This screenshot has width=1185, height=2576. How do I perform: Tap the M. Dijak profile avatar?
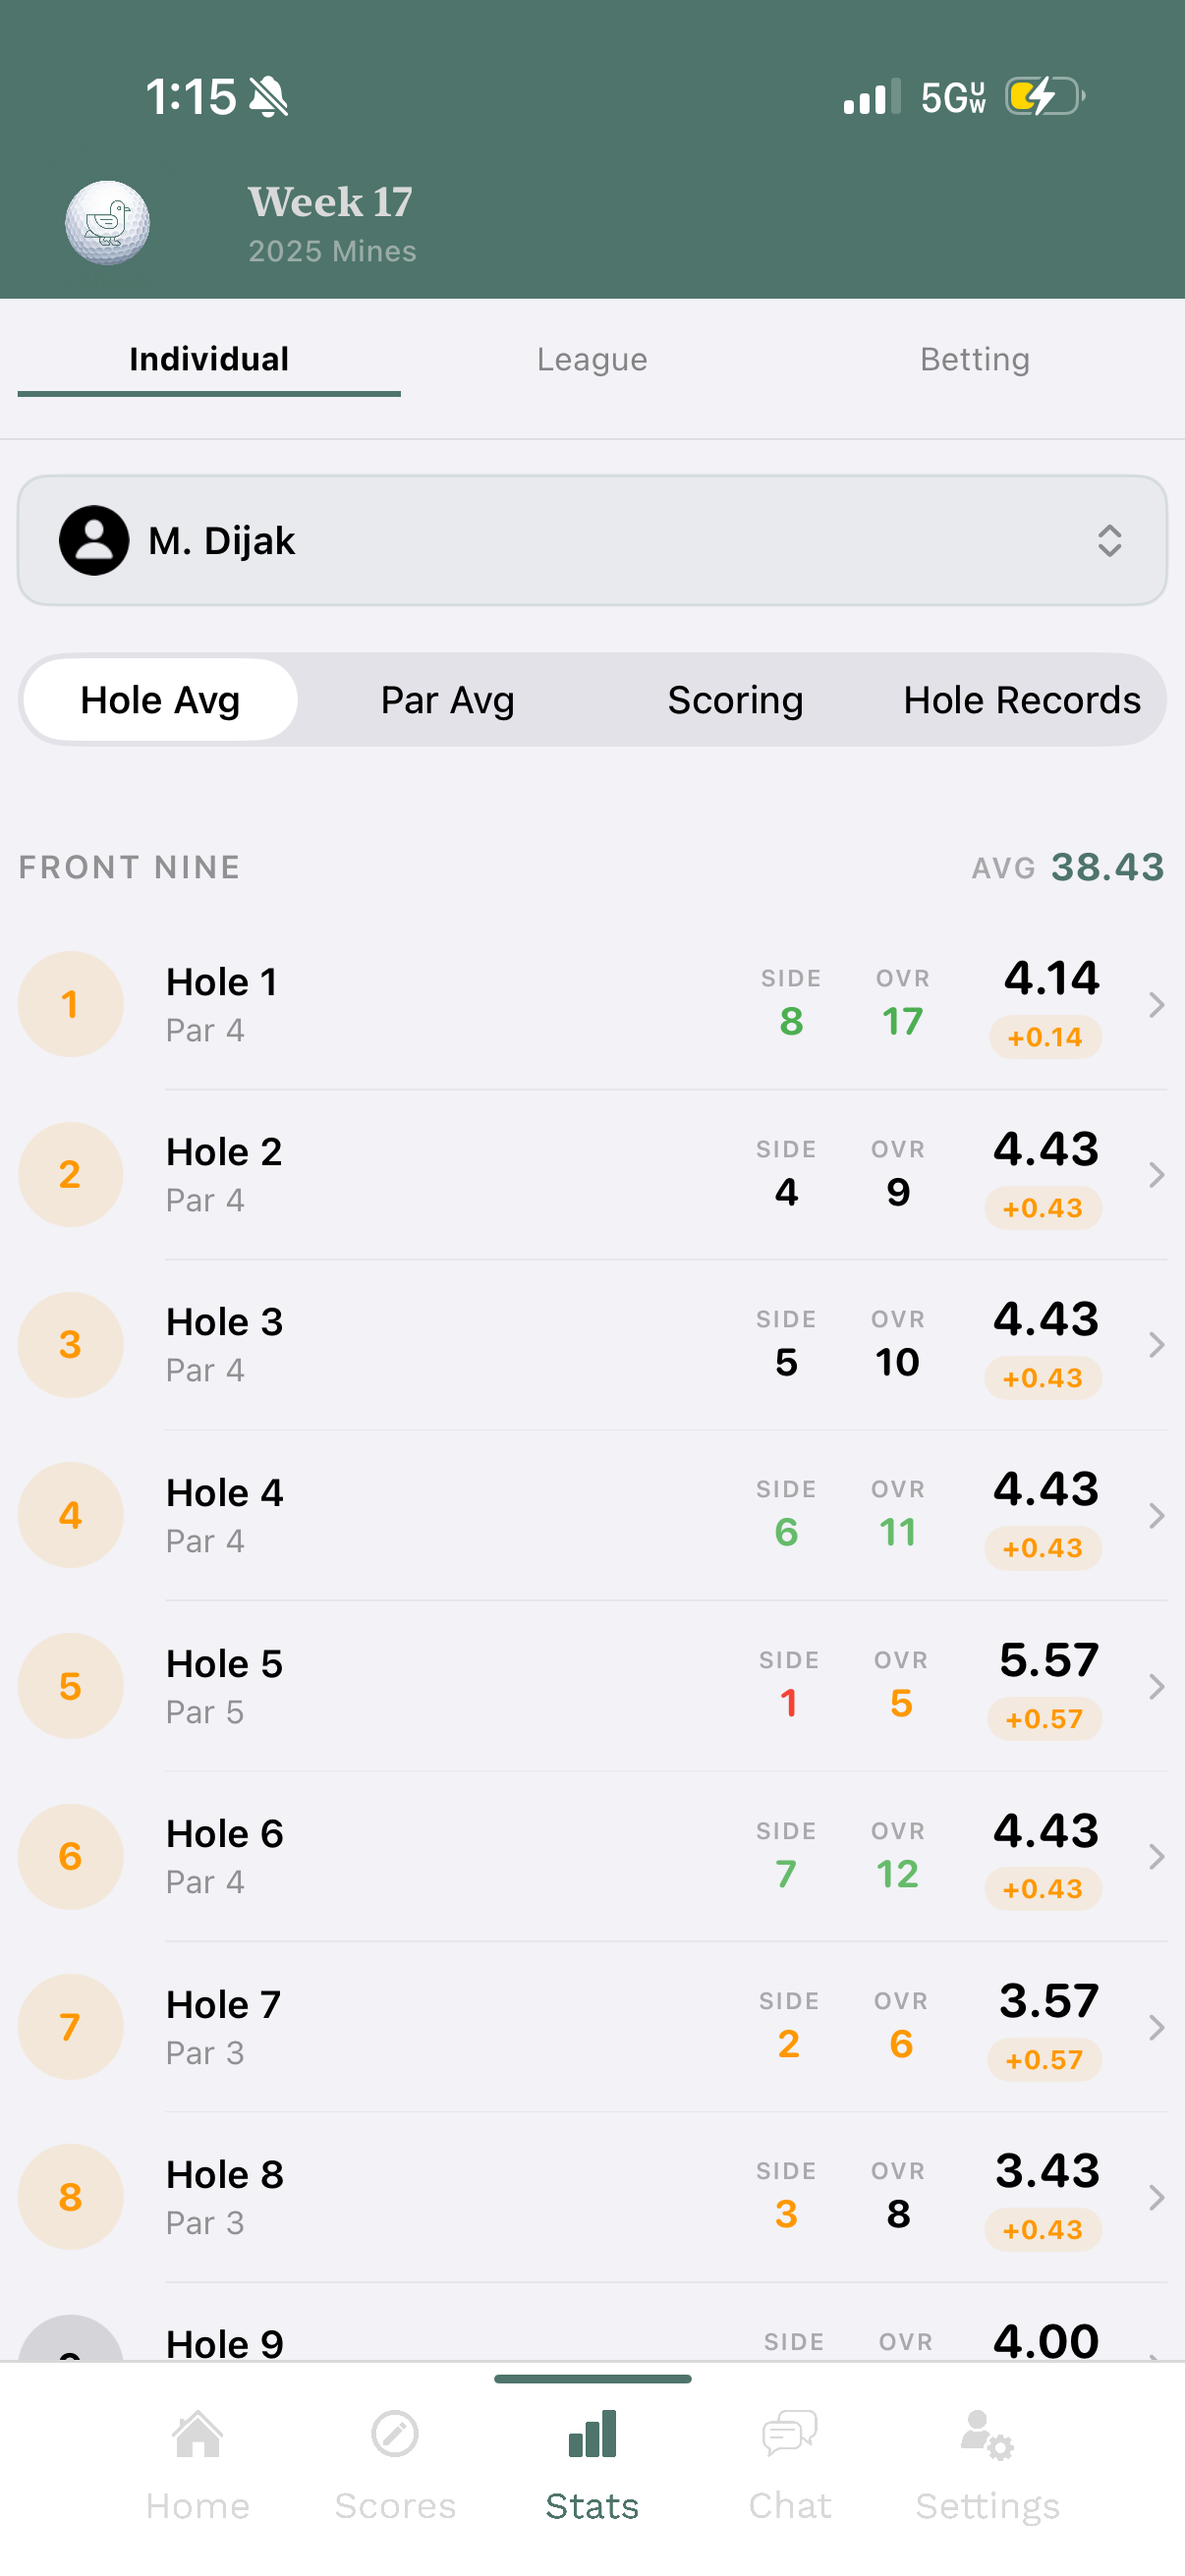point(94,540)
